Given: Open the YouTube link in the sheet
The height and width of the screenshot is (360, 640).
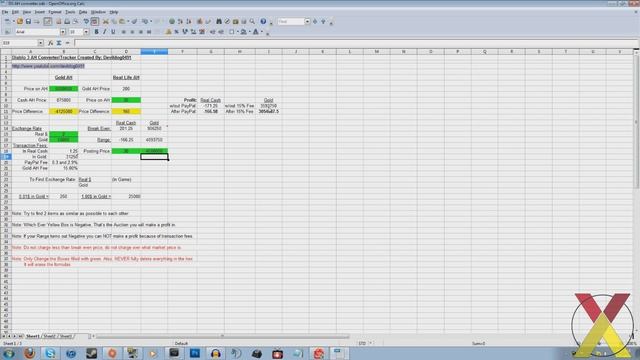Looking at the screenshot, I should coord(48,66).
